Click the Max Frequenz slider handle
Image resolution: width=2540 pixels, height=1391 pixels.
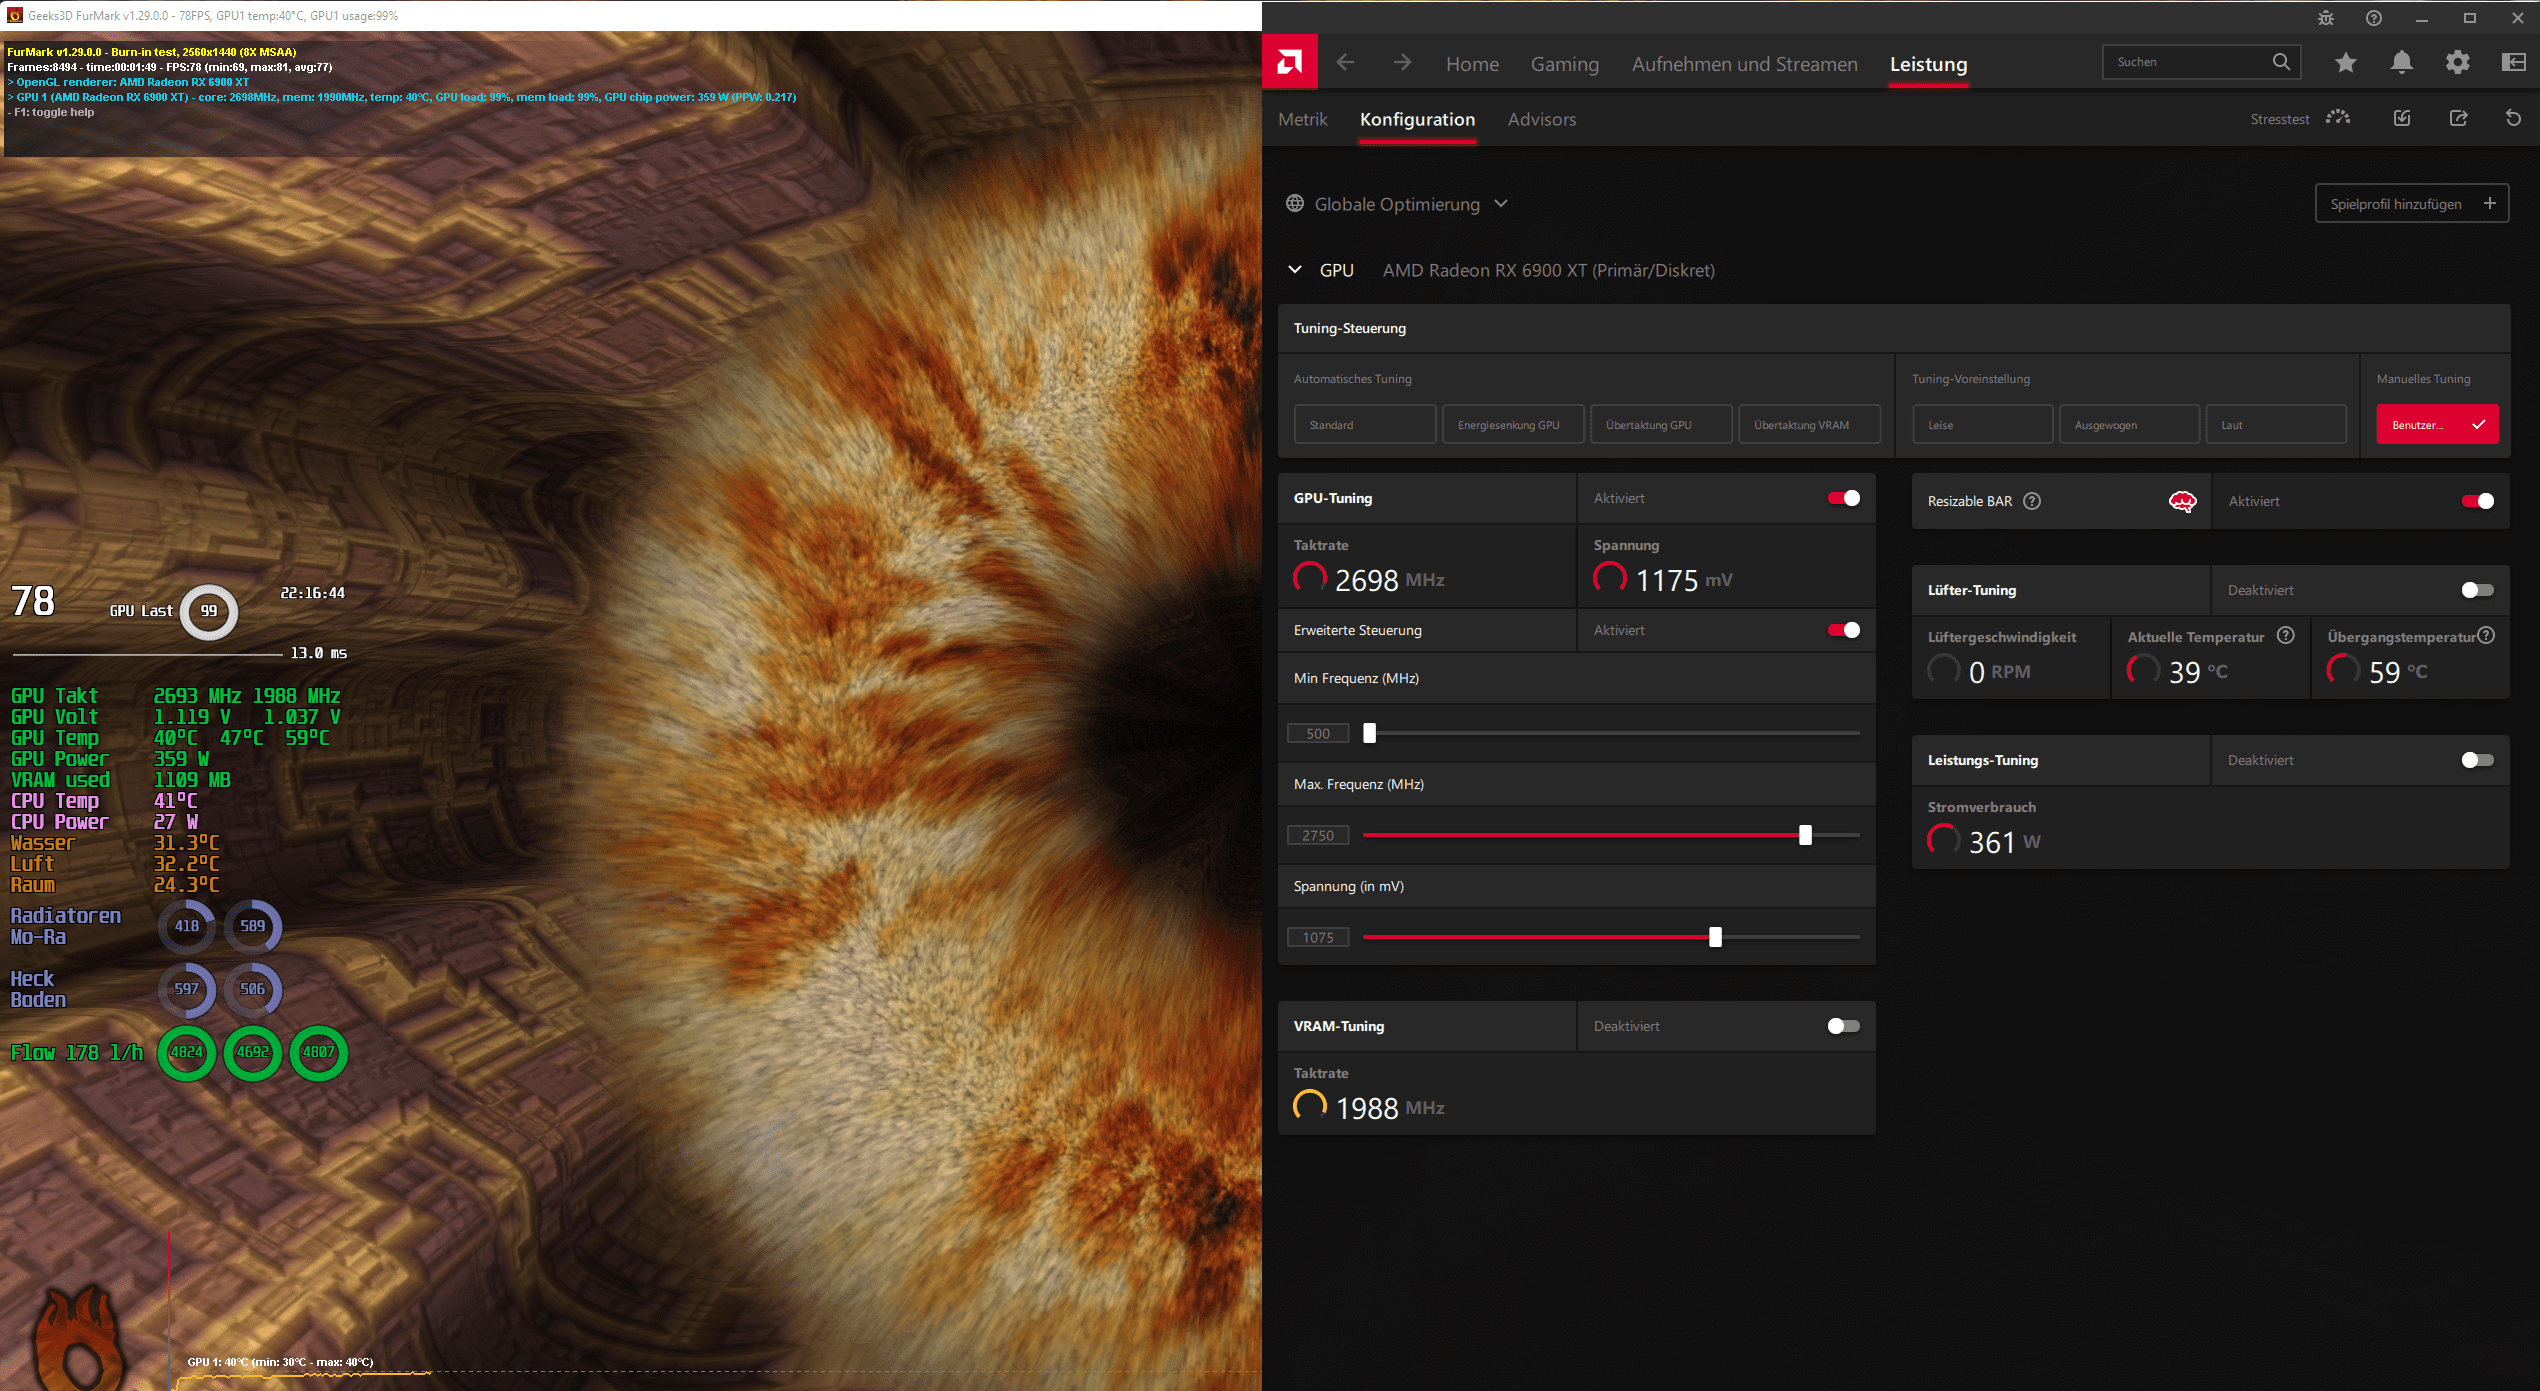point(1805,835)
